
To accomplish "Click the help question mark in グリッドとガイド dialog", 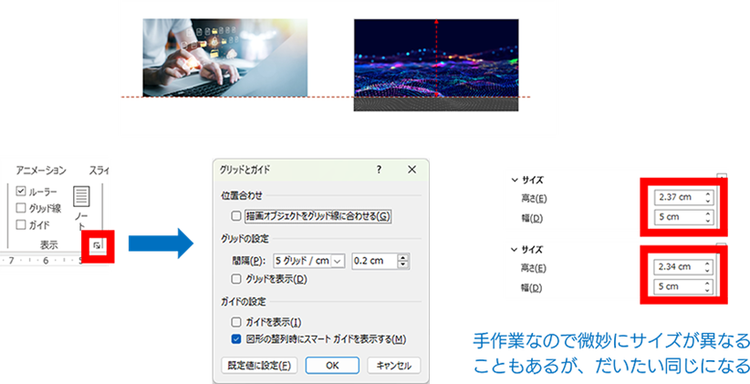I will tap(379, 169).
